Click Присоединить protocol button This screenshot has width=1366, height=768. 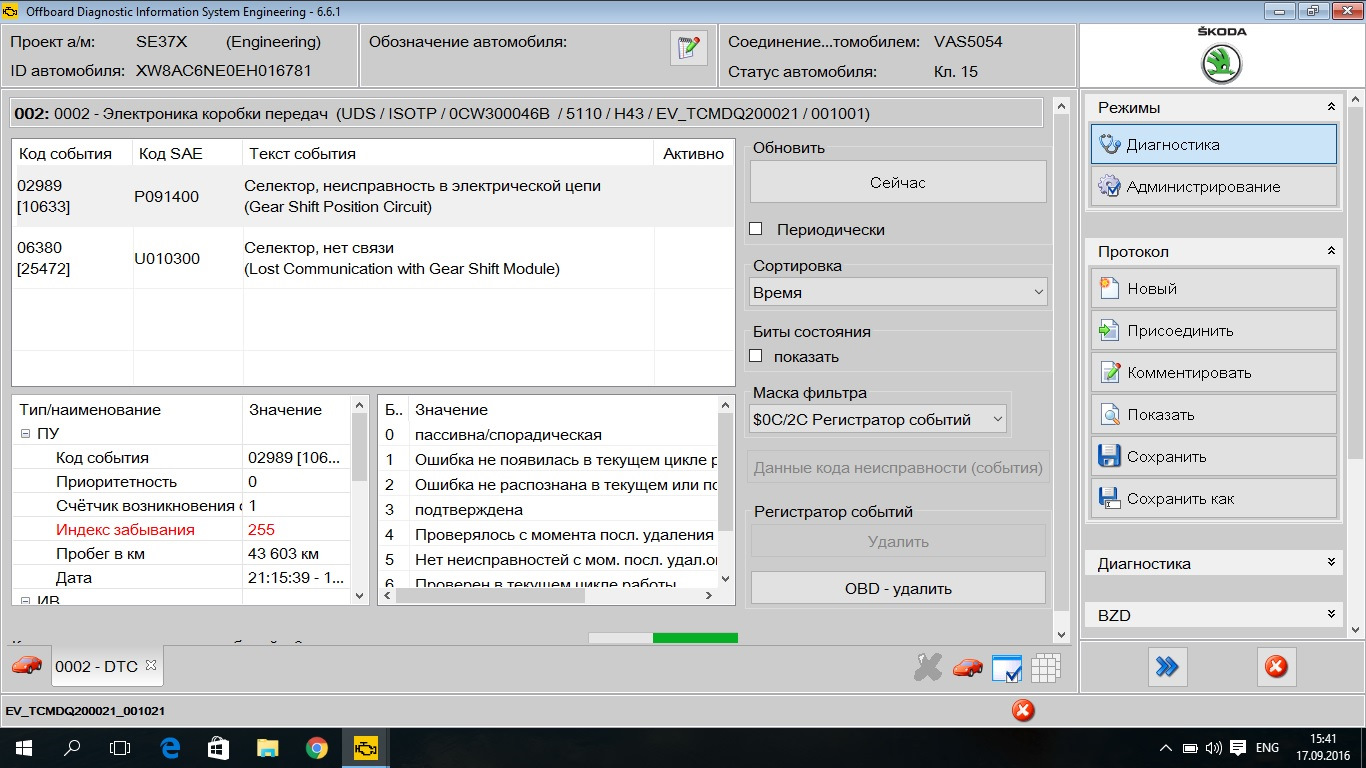tap(1214, 330)
